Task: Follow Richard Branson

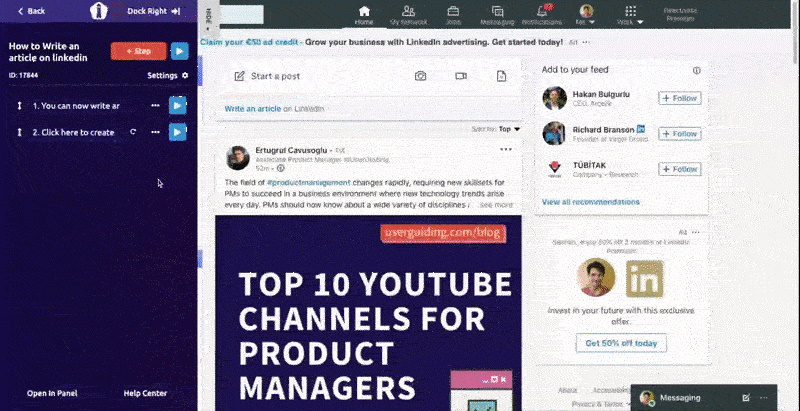Action: click(679, 133)
